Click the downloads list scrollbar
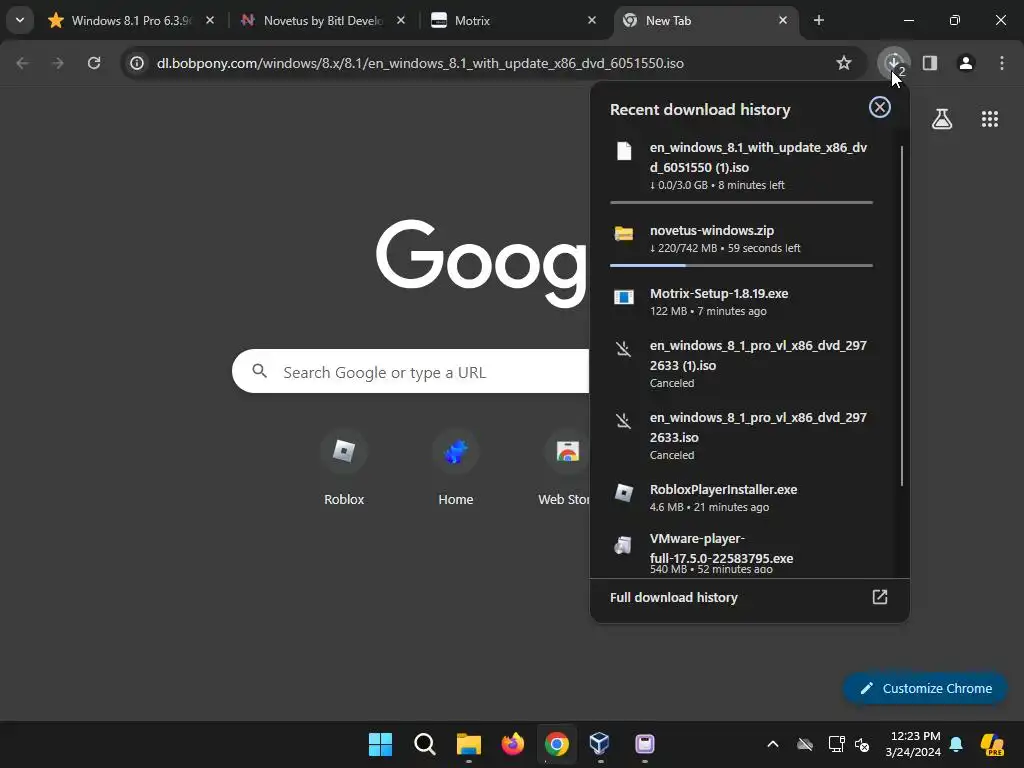 (x=902, y=315)
